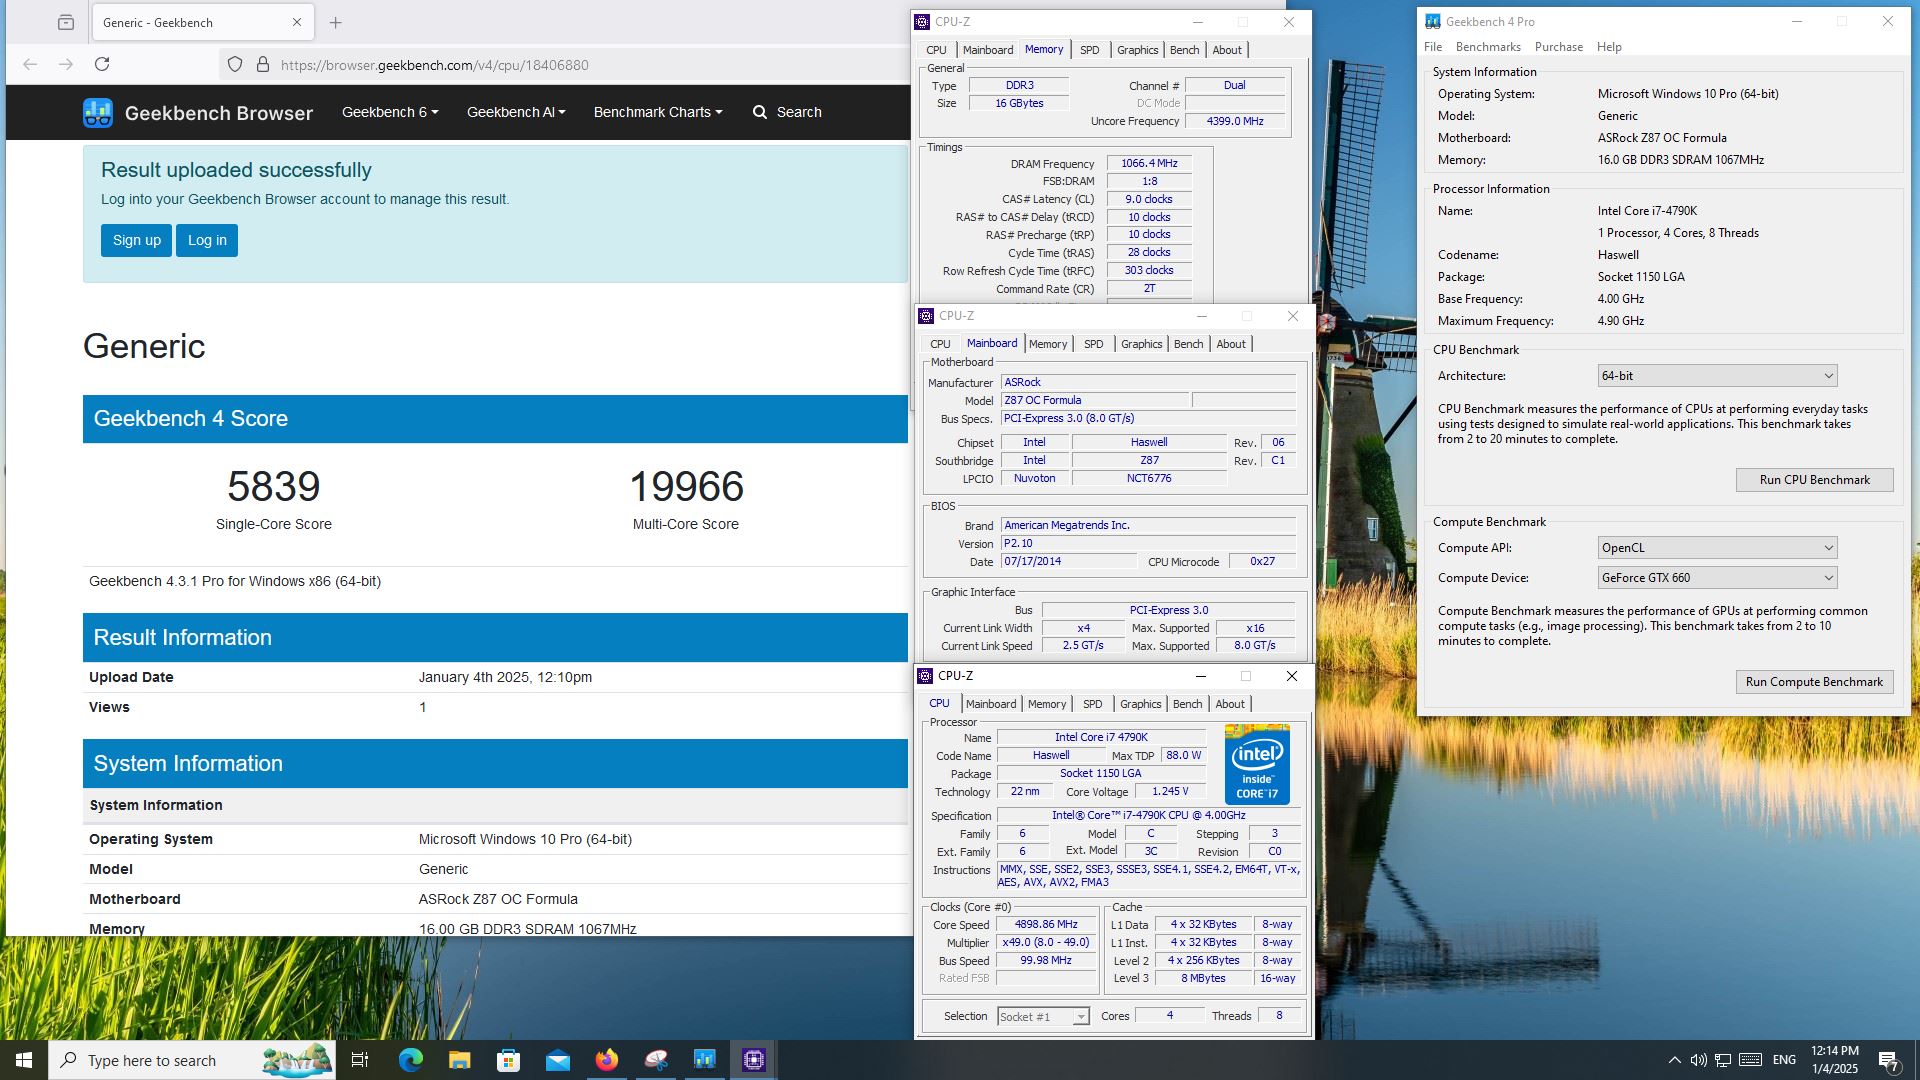The image size is (1920, 1080).
Task: Open About tab in bottom CPU-Z window
Action: coord(1230,704)
